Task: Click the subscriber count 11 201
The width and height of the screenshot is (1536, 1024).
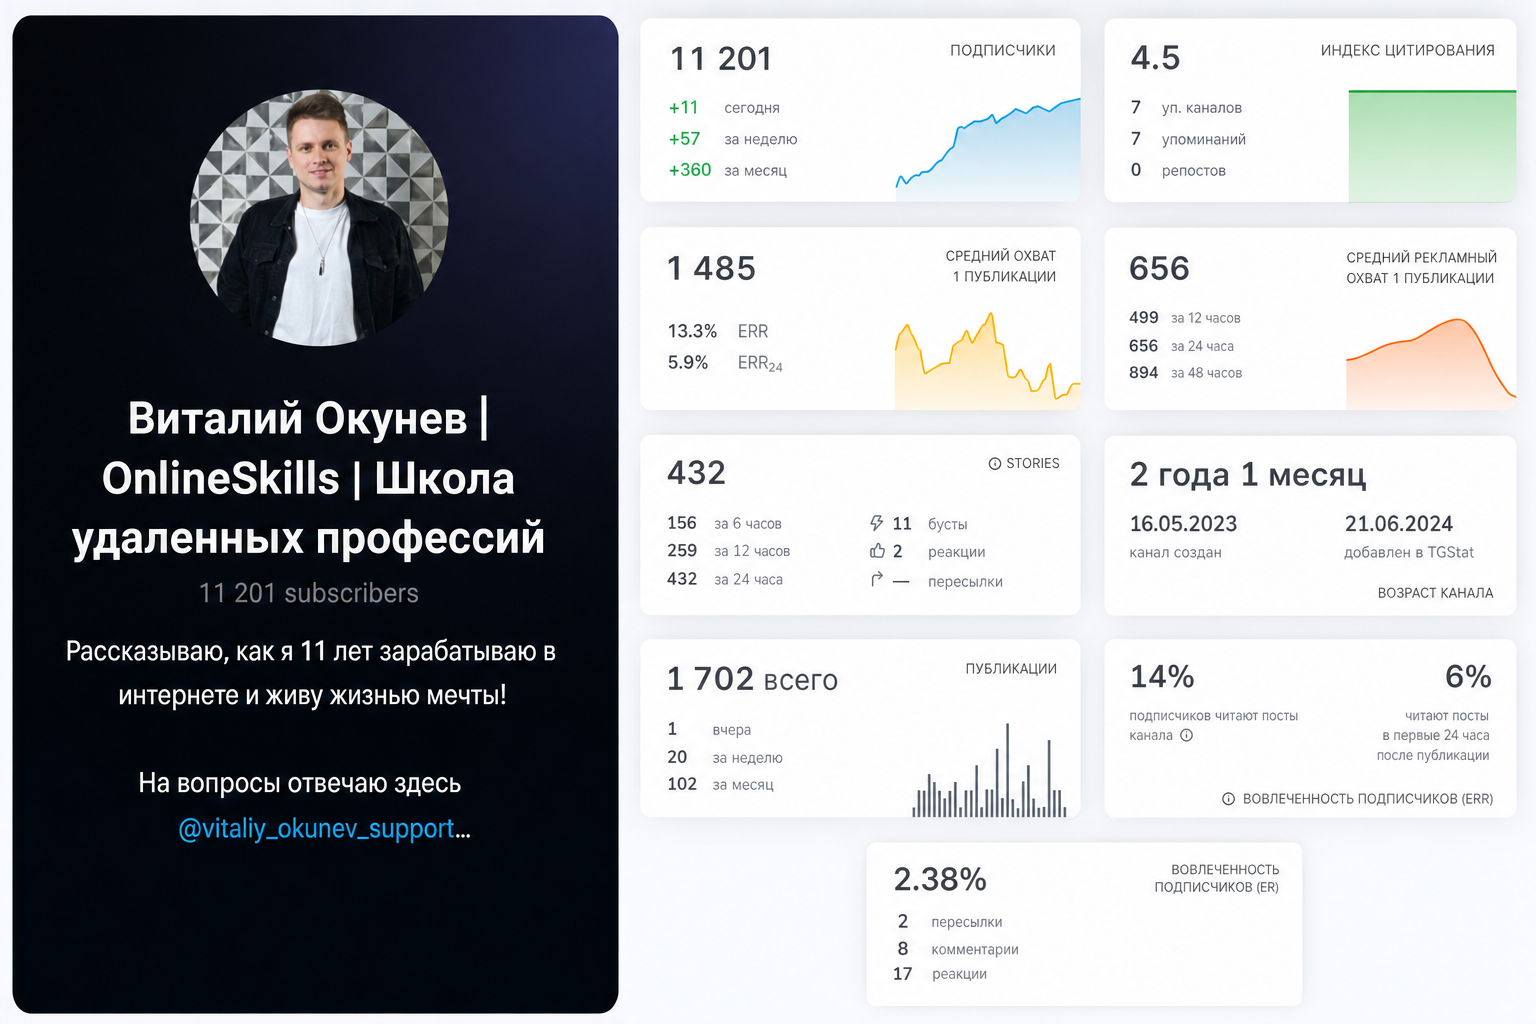Action: coord(721,59)
